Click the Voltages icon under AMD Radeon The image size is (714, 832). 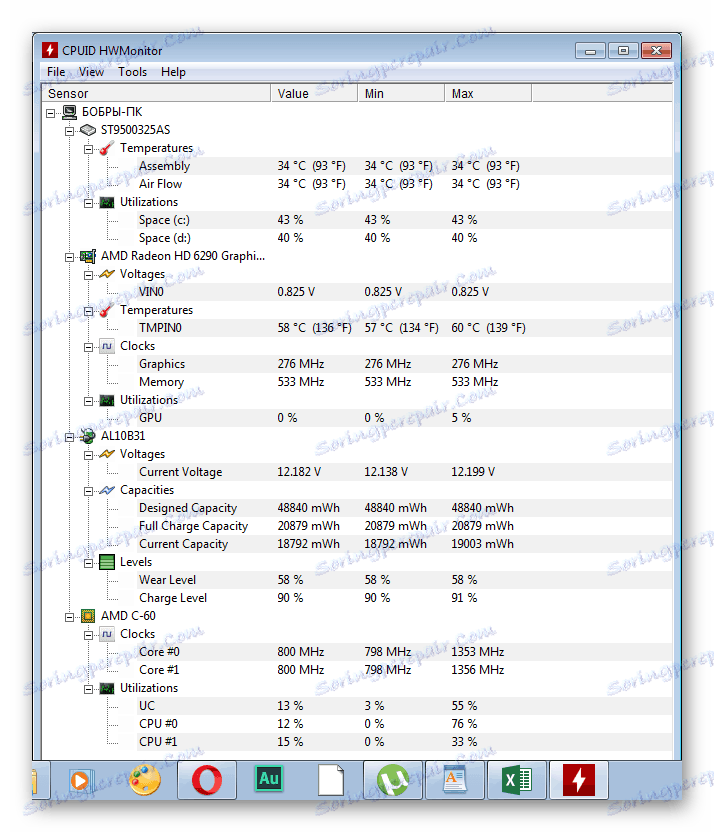click(x=107, y=274)
